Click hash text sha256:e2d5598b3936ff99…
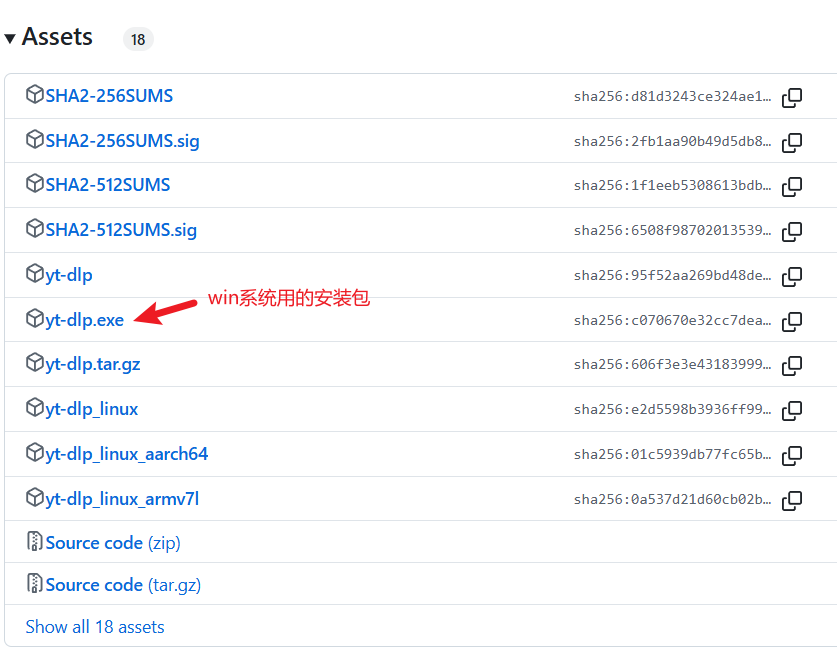The height and width of the screenshot is (647, 837). [673, 409]
